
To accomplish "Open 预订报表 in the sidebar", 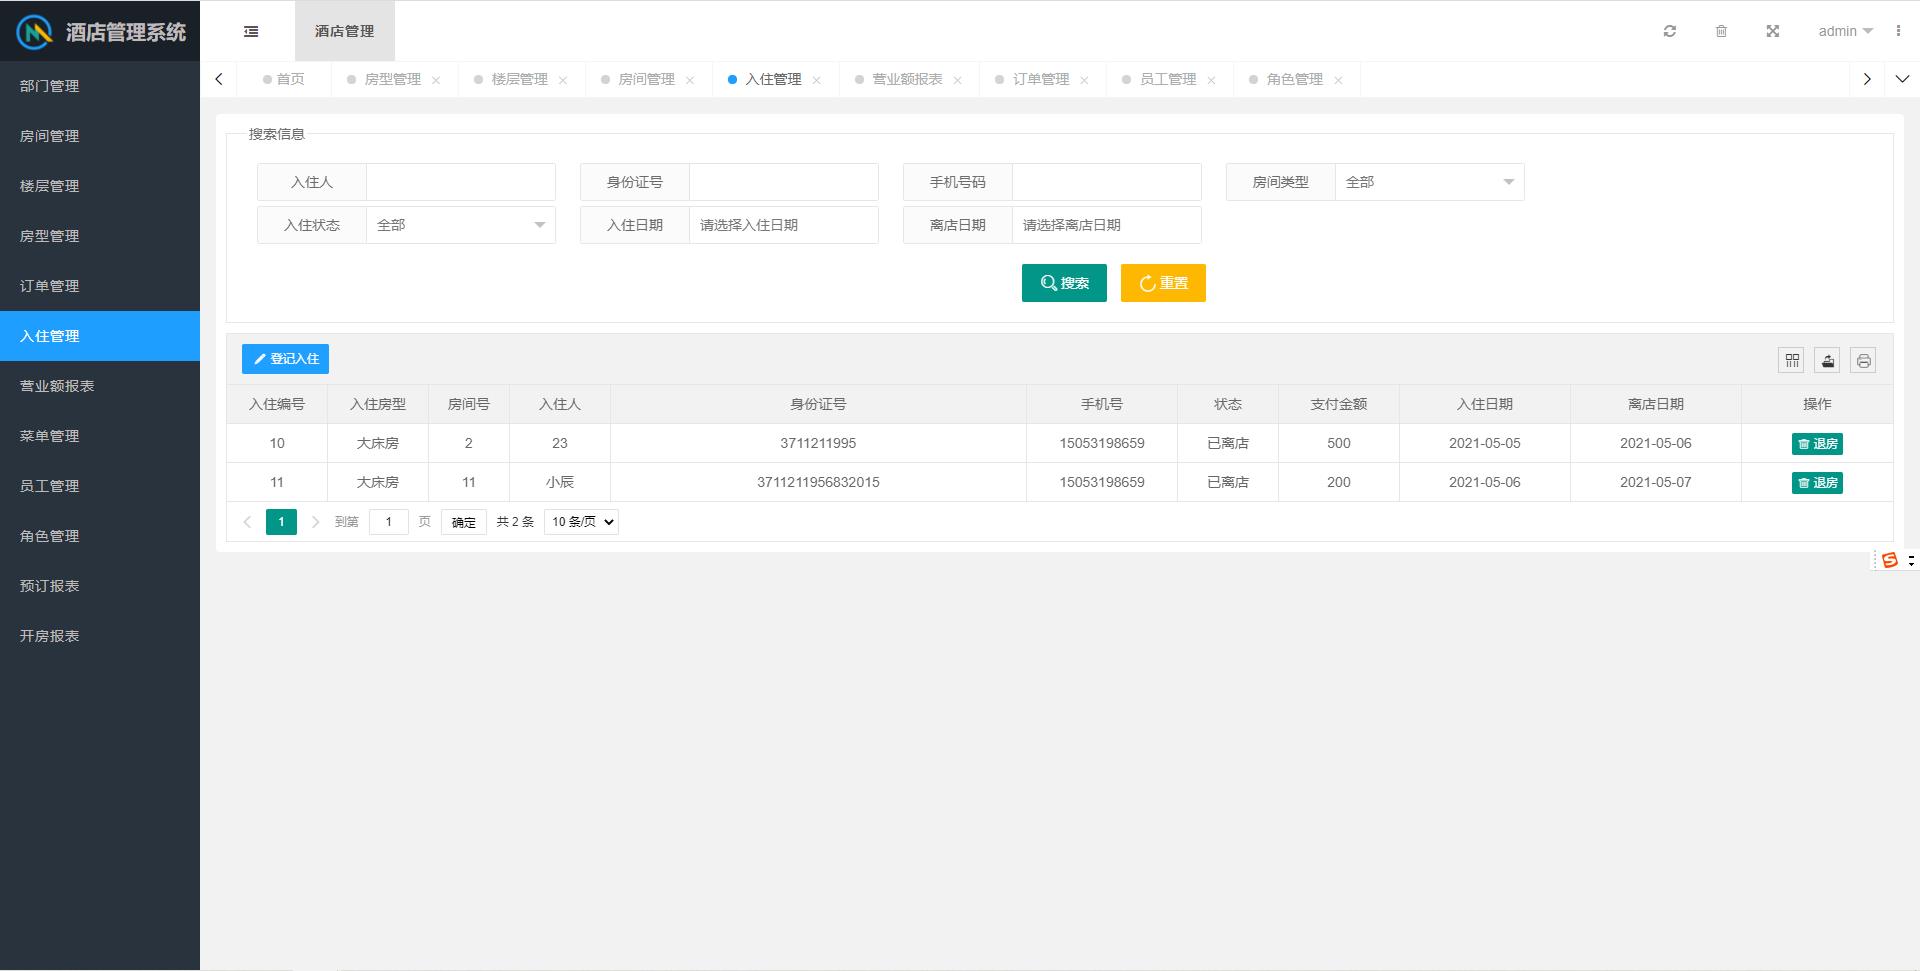I will click(100, 586).
